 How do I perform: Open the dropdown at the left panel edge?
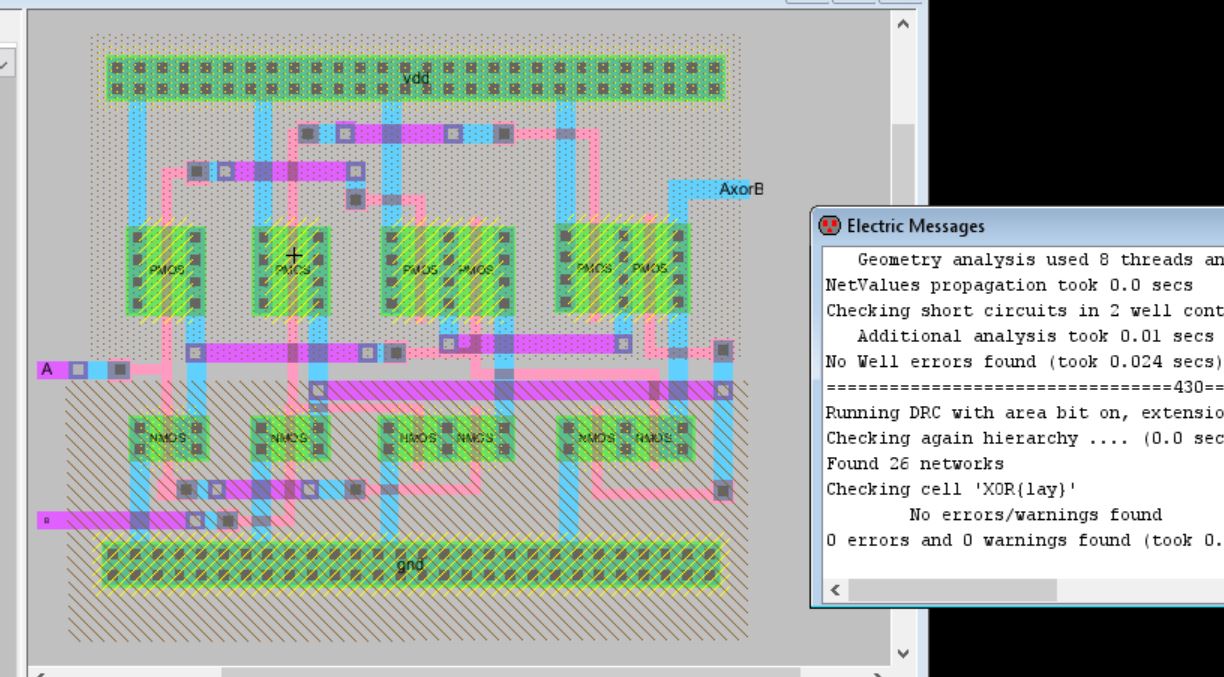pos(5,64)
